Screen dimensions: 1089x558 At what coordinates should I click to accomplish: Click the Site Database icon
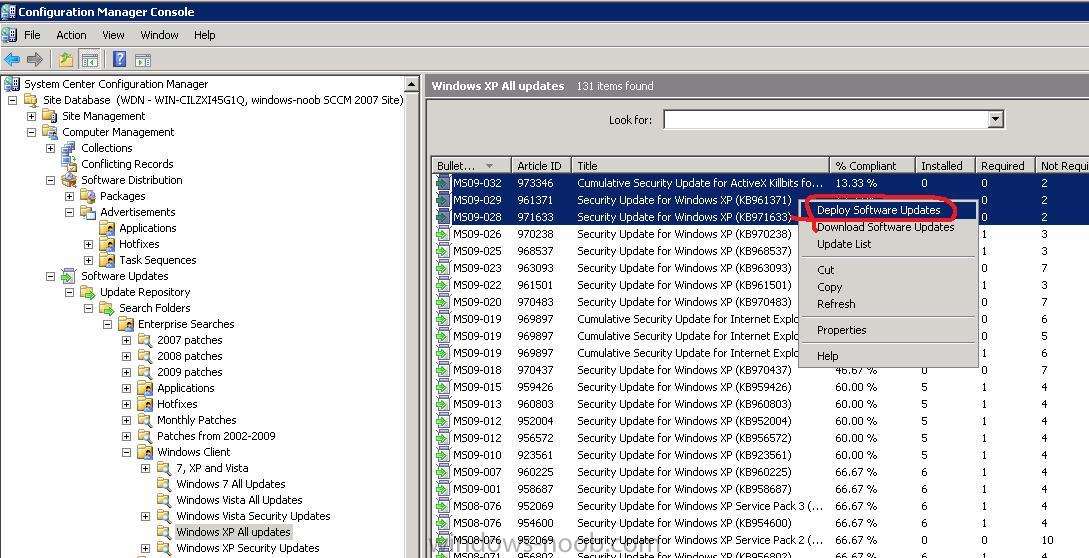click(x=31, y=100)
